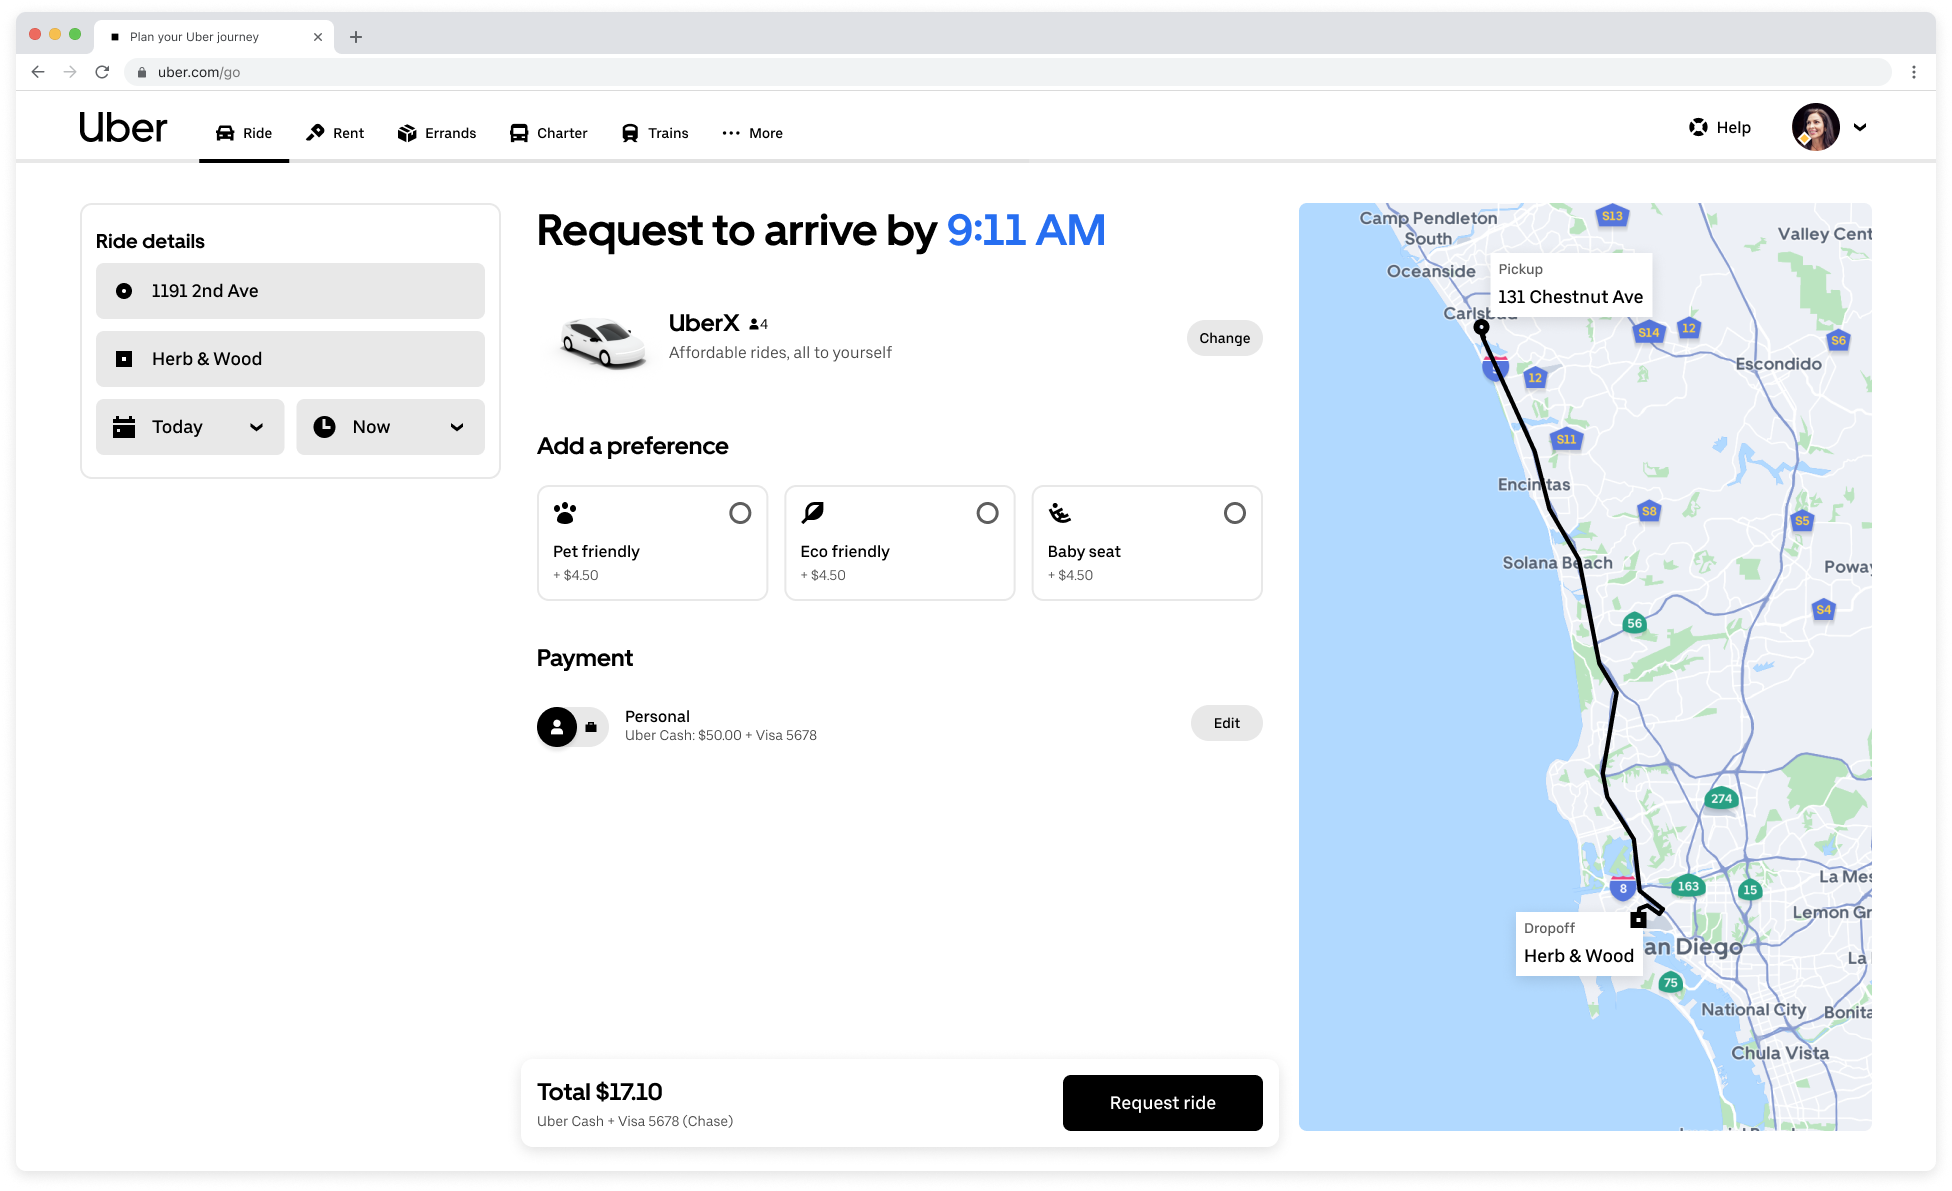Change the selected ride type
The image size is (1952, 1191).
tap(1225, 338)
